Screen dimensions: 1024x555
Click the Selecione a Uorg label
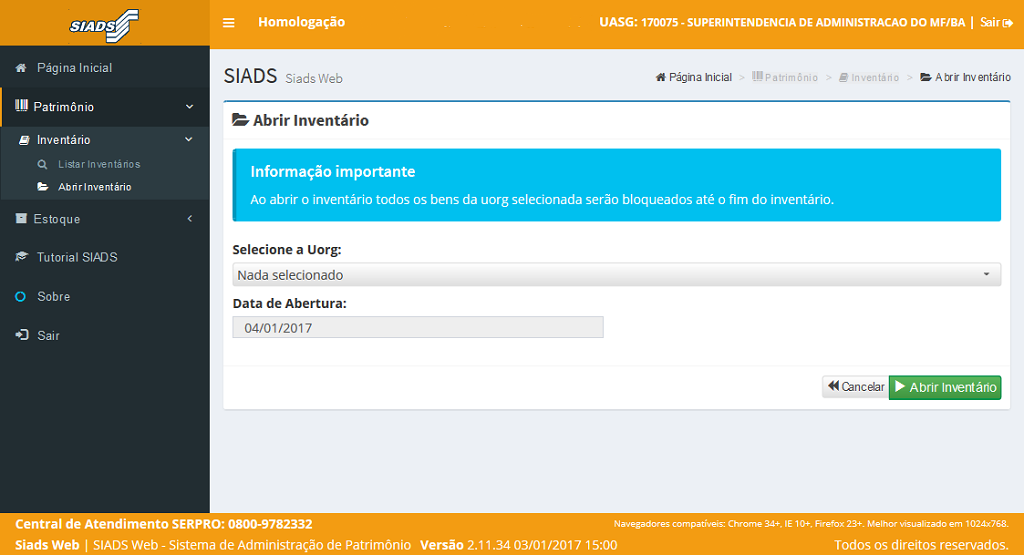point(287,249)
